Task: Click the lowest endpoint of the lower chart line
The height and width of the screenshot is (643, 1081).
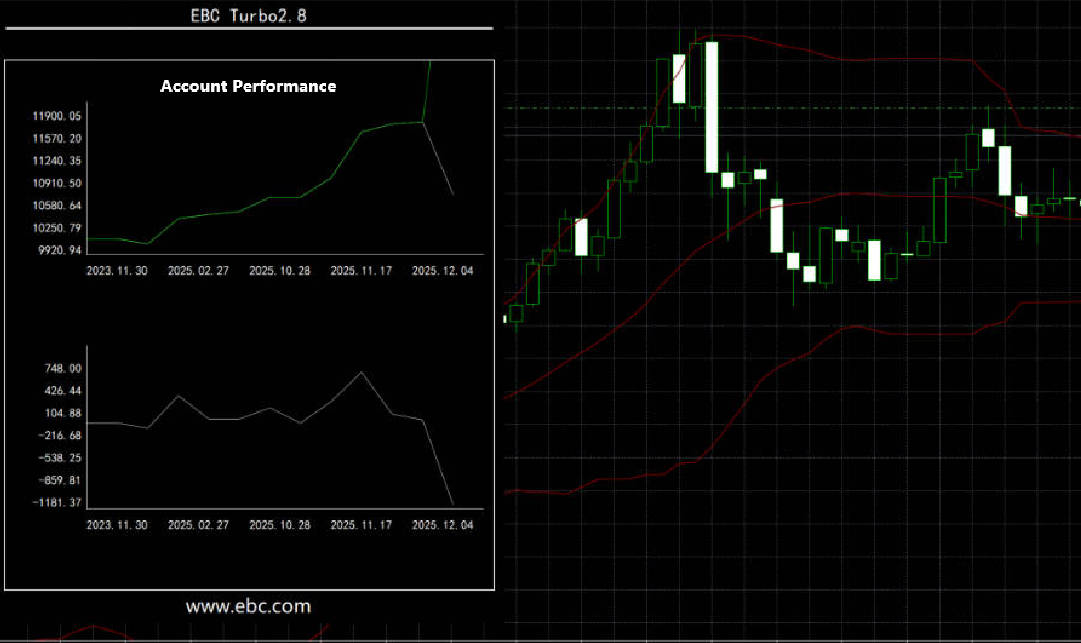Action: [x=453, y=504]
